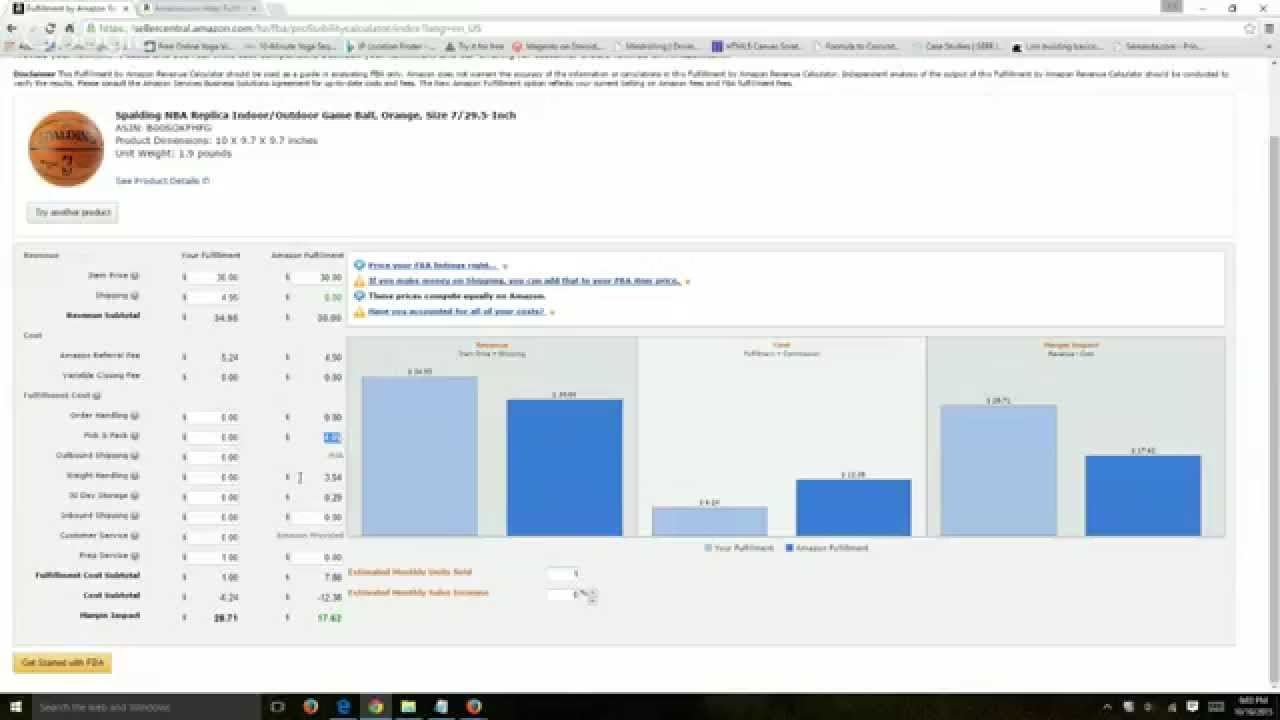Click the Your Fulfillment Prep Service field
1280x720 pixels.
215,557
